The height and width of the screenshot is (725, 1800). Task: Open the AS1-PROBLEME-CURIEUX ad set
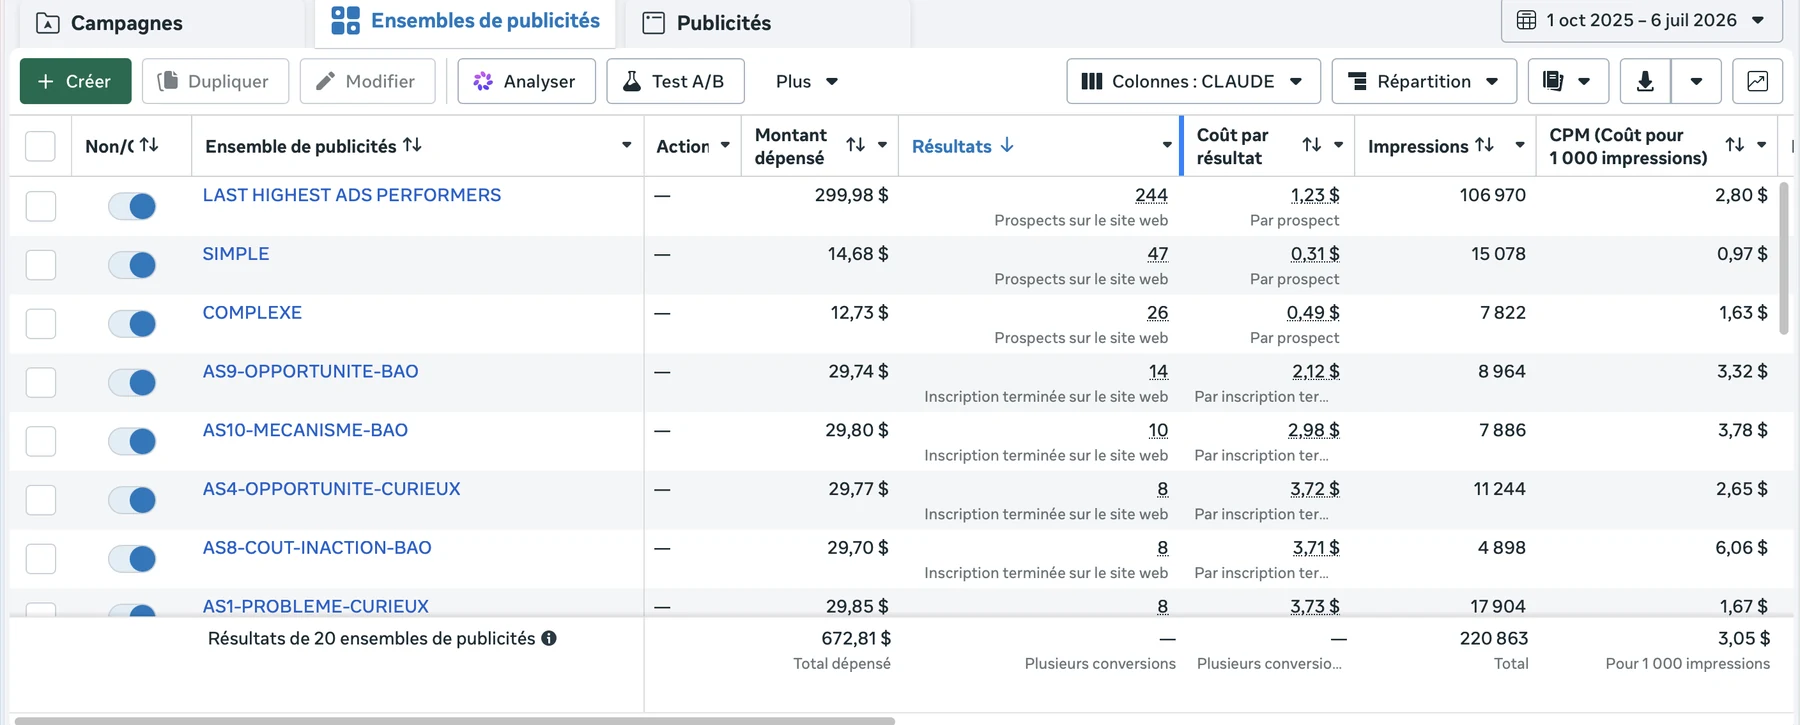(315, 606)
